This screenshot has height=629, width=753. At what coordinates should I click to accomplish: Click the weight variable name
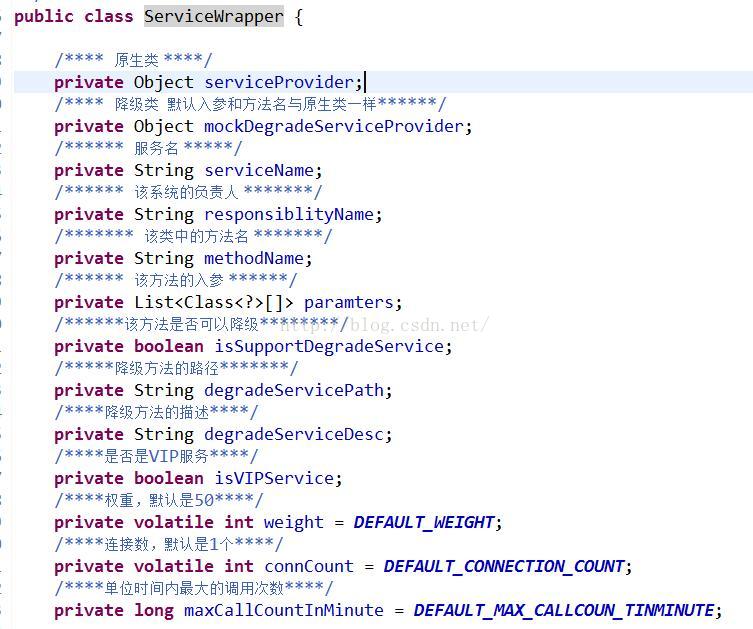[294, 522]
